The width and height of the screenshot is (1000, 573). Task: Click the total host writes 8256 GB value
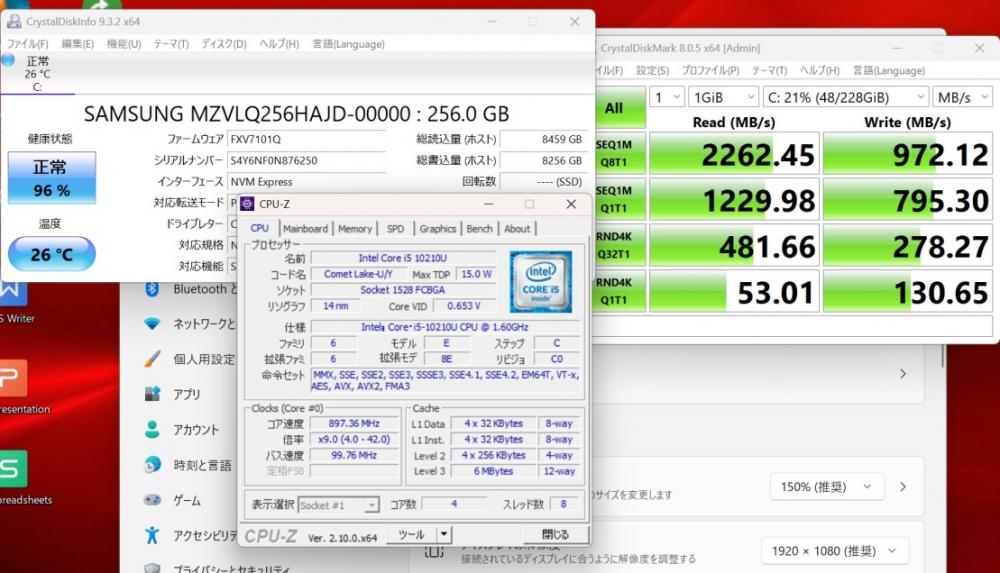pos(543,160)
